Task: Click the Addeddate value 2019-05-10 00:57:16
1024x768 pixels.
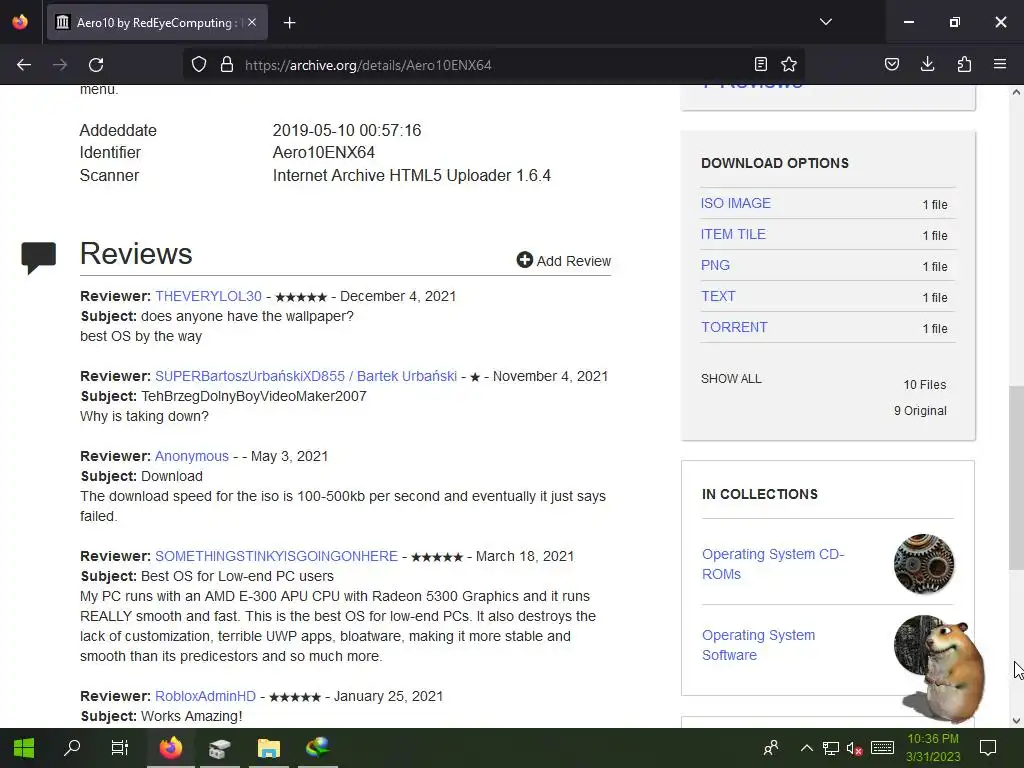Action: pyautogui.click(x=347, y=130)
